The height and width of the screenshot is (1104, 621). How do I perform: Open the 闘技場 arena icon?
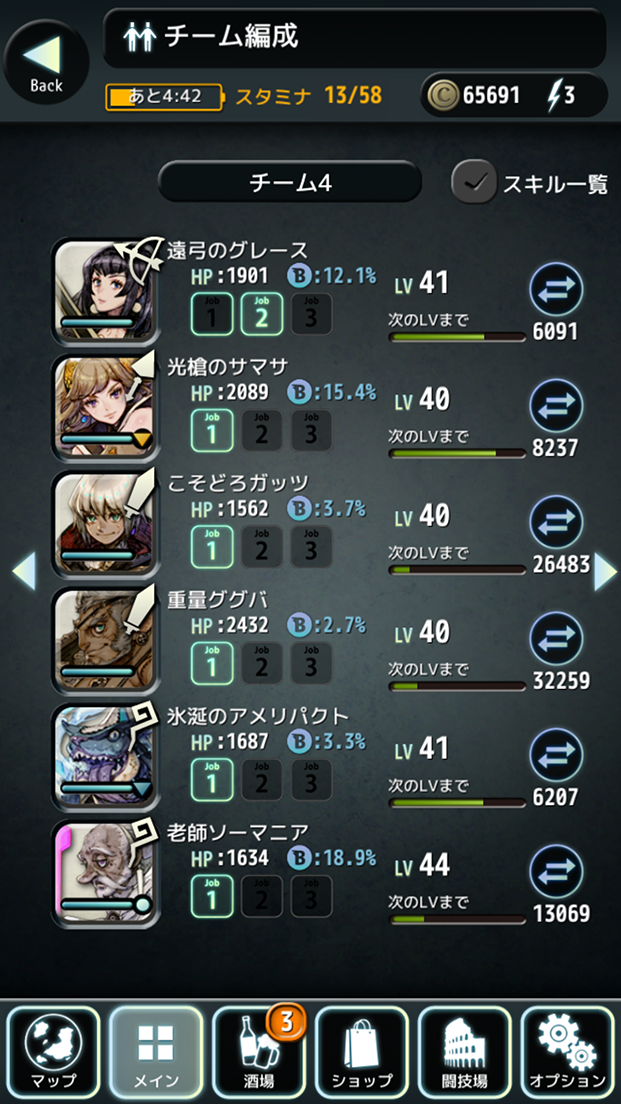tap(465, 1051)
